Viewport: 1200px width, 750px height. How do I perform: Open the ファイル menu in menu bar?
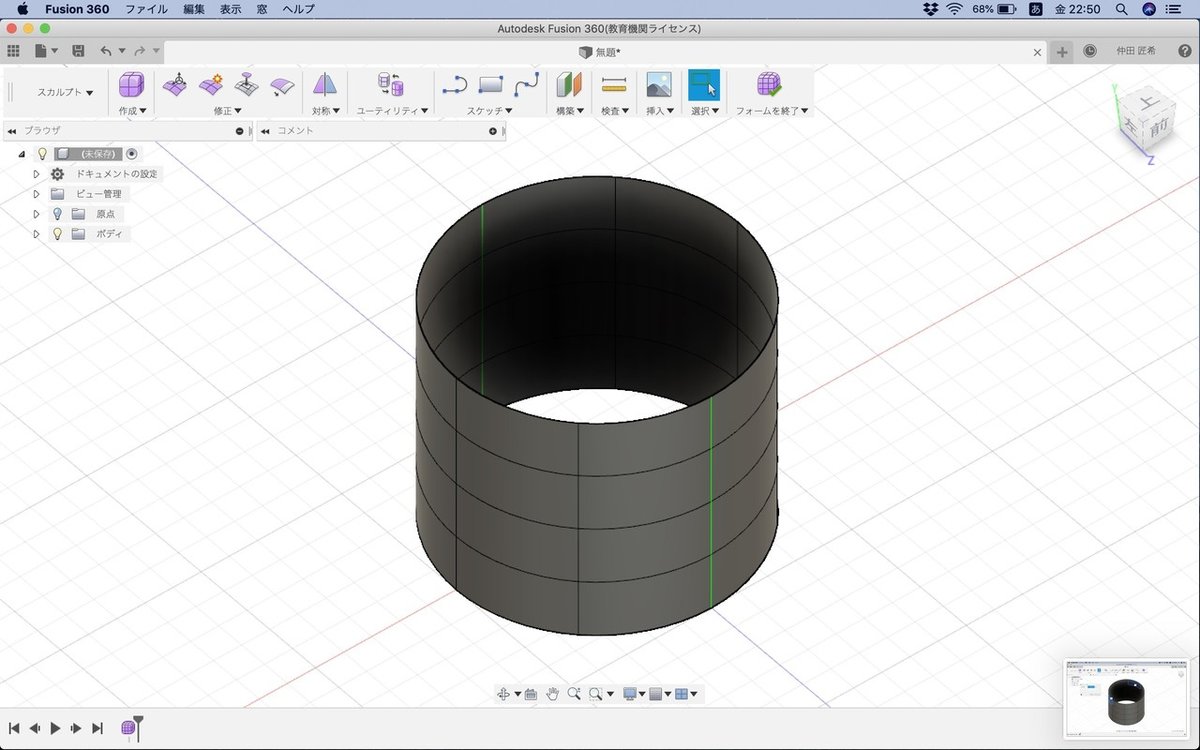click(x=146, y=9)
